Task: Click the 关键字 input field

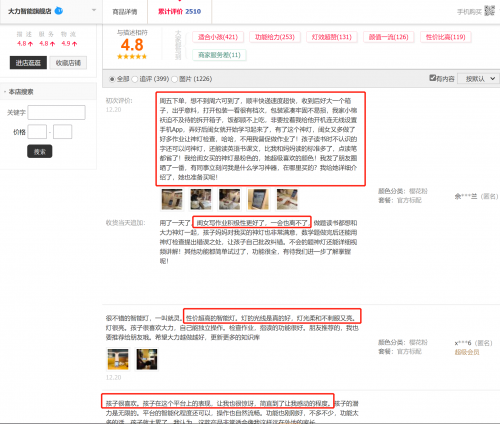Action: 56,113
